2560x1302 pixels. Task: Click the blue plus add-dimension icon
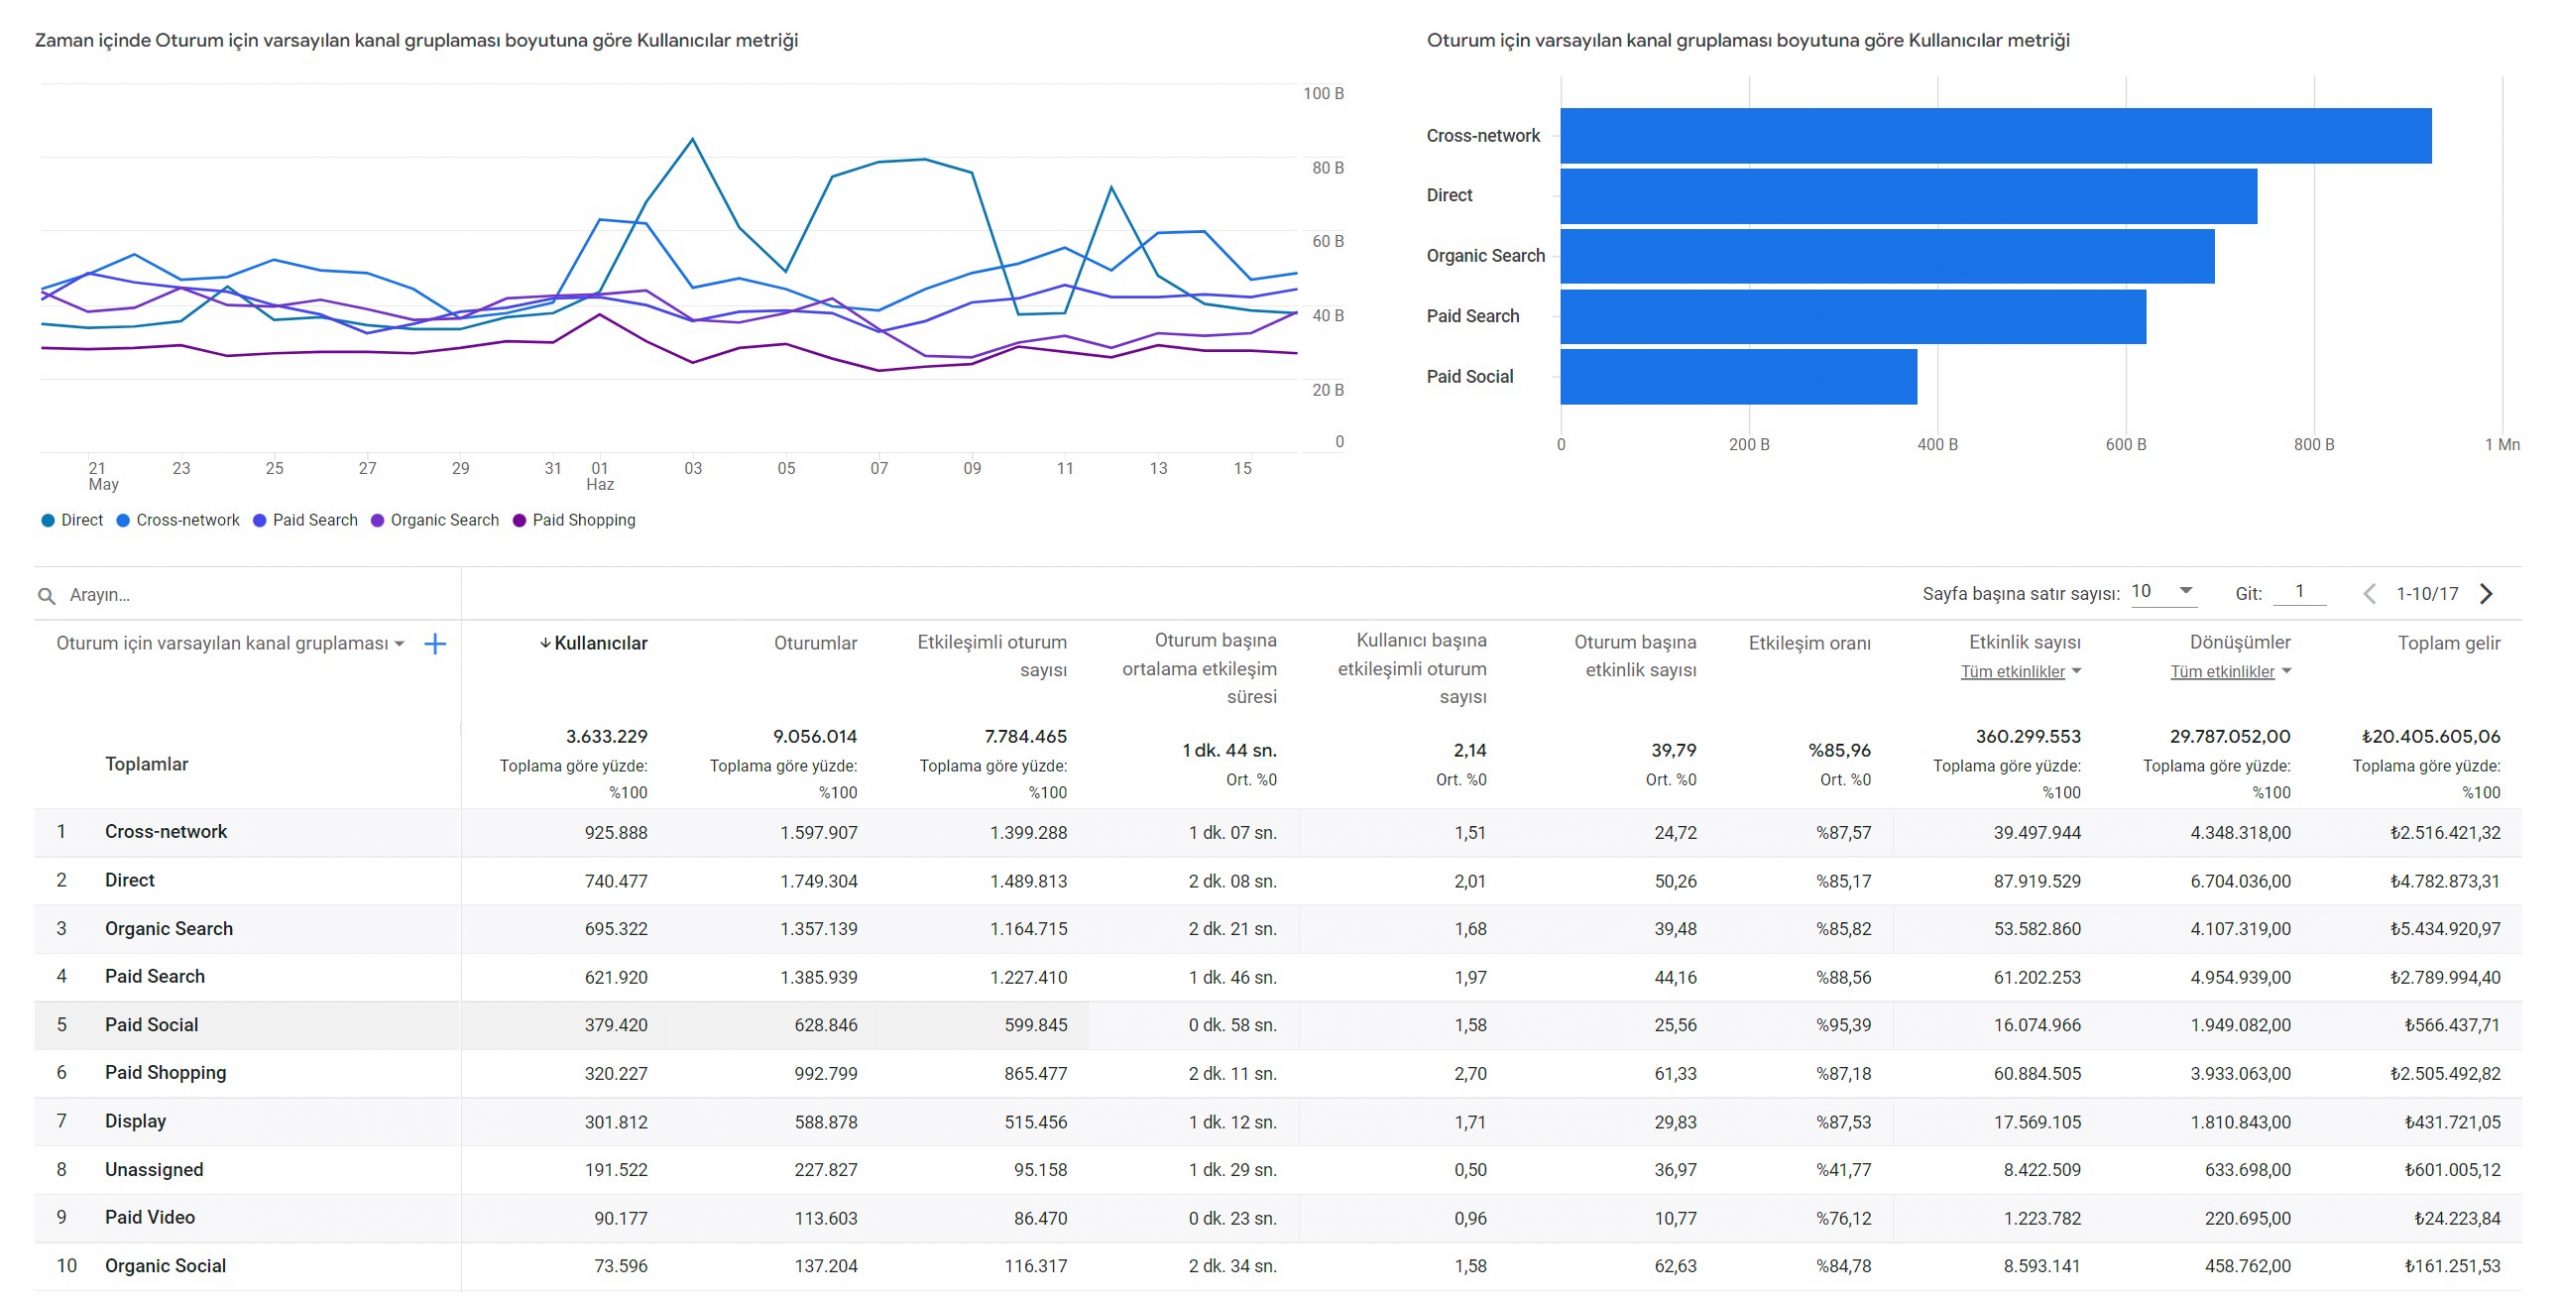coord(435,645)
